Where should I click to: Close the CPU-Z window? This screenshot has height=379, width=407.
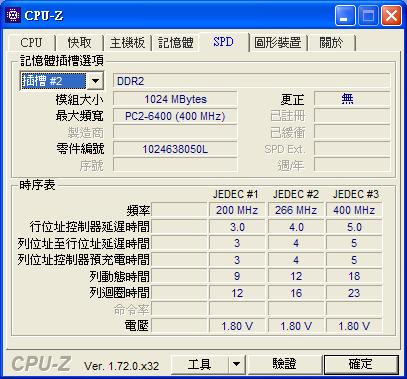tap(391, 16)
